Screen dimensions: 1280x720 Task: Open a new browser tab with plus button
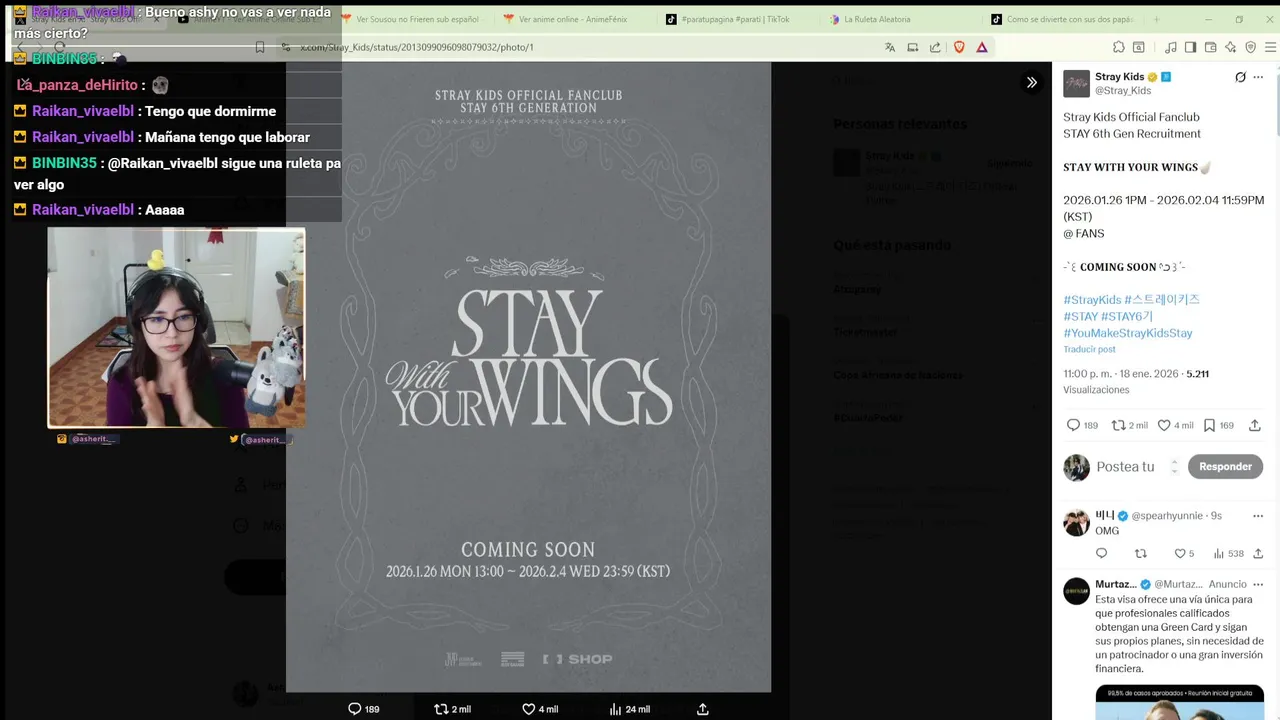1156,19
